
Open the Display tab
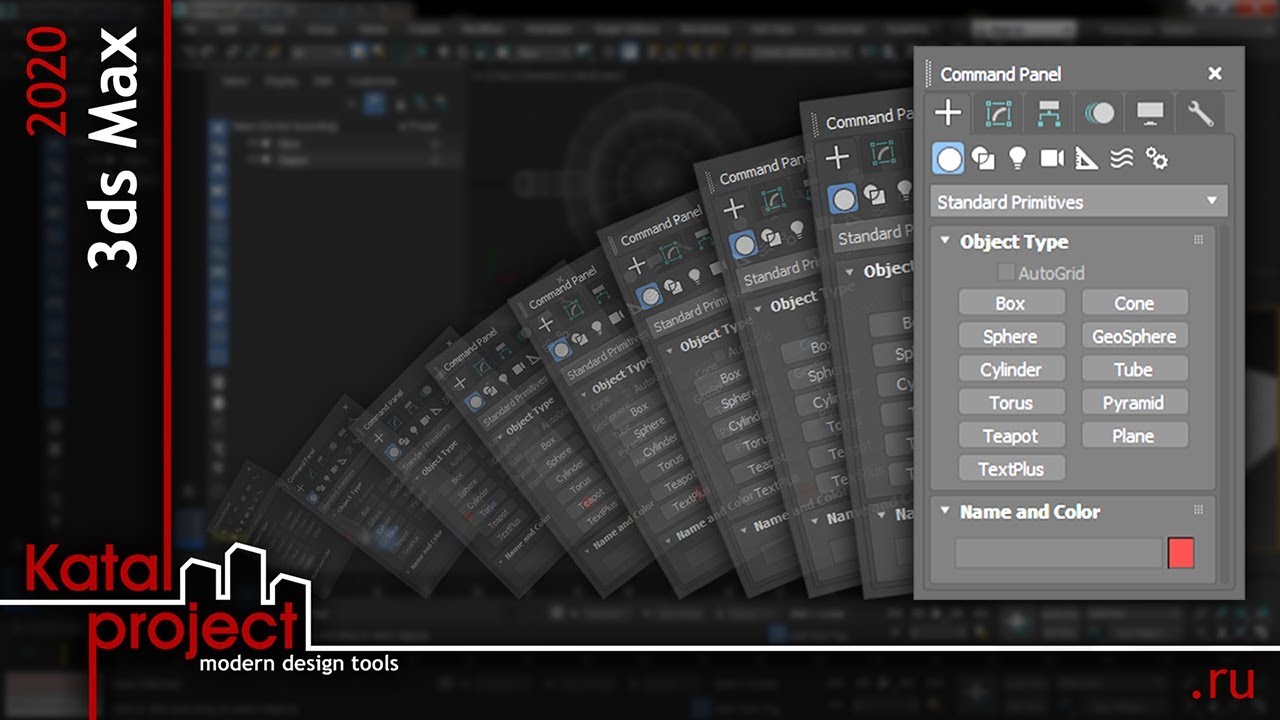tap(1149, 114)
